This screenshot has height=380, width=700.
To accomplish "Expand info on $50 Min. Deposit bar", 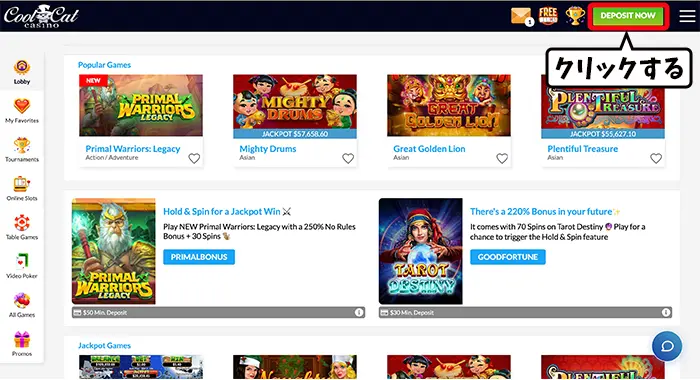I will [359, 313].
